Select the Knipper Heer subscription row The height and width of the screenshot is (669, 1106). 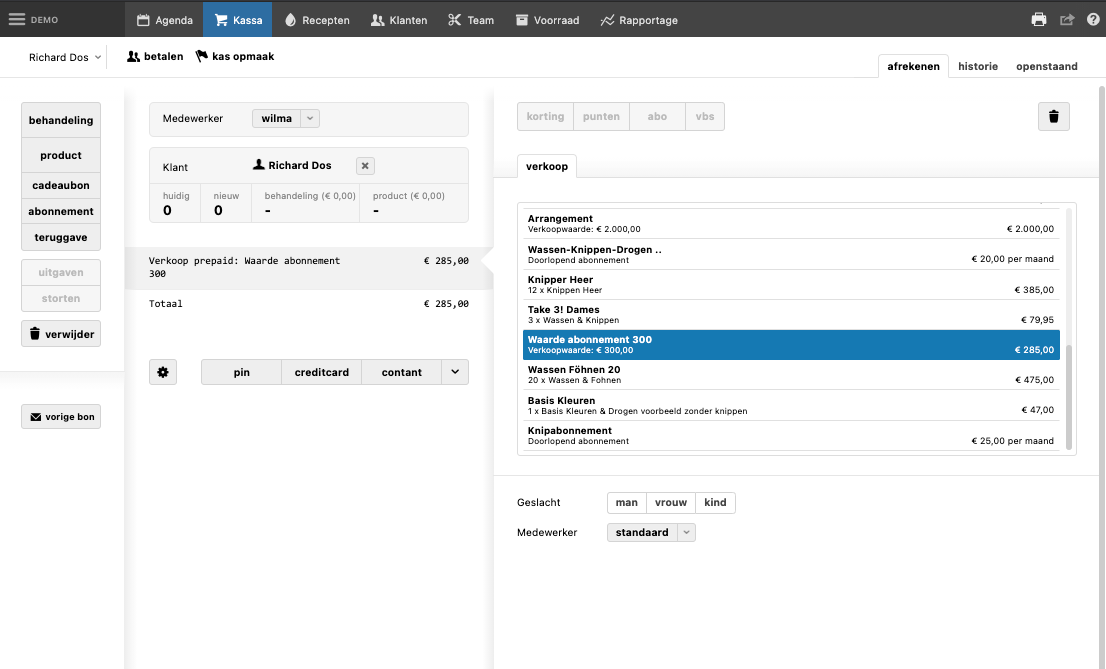pyautogui.click(x=790, y=285)
